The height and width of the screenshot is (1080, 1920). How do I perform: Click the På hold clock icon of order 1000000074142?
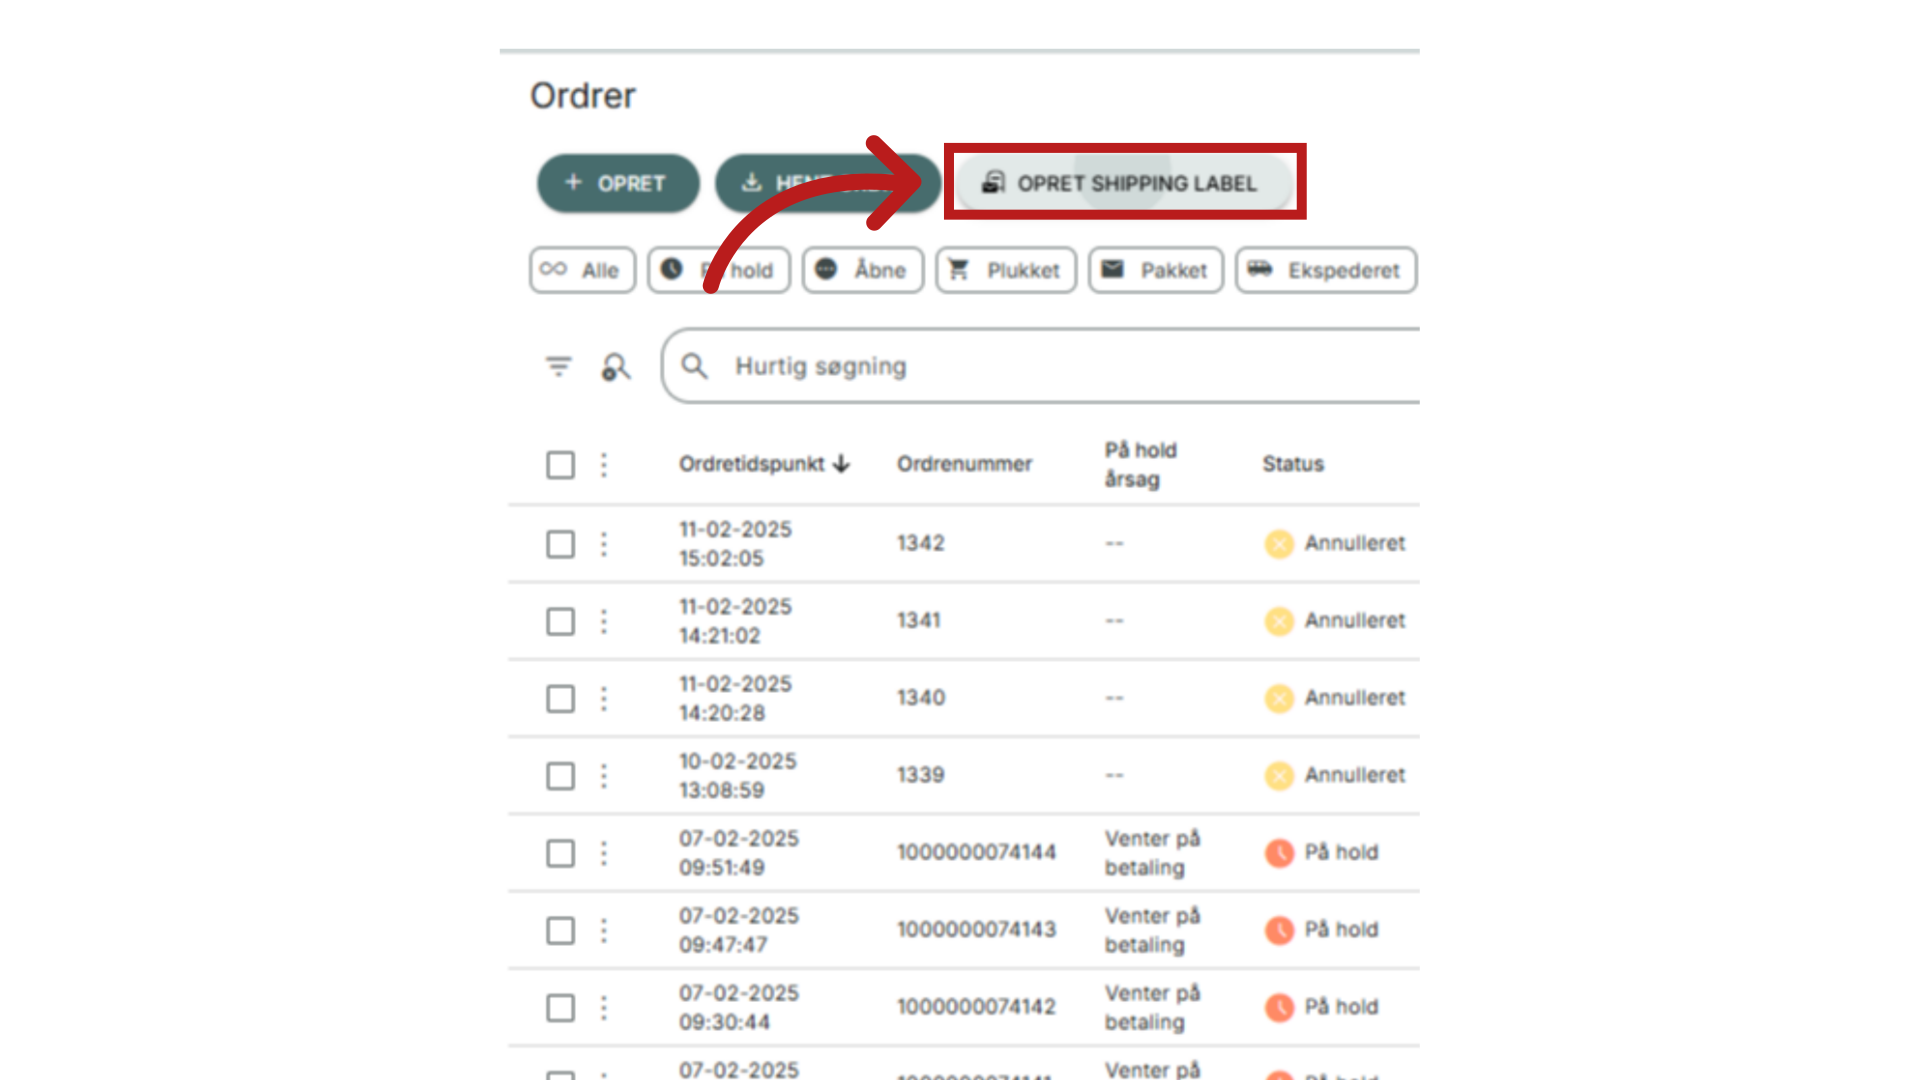point(1279,1007)
